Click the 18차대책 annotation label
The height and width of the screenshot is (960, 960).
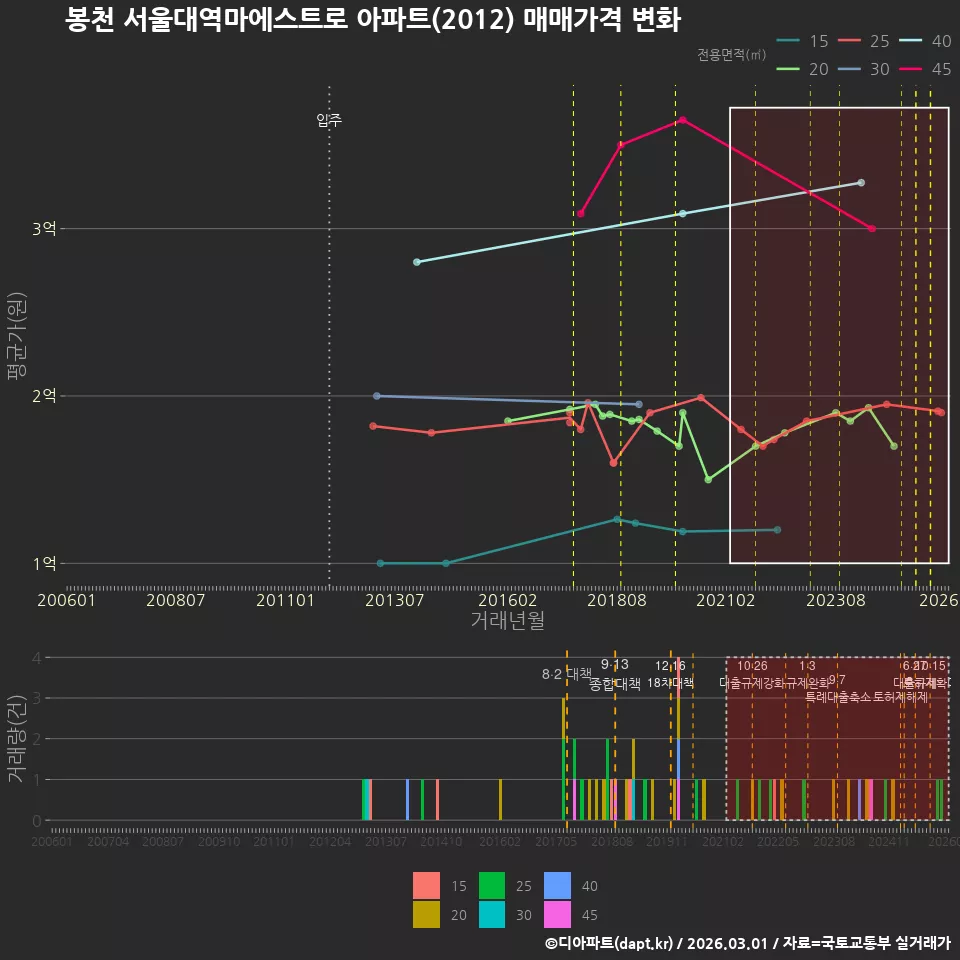[x=670, y=683]
